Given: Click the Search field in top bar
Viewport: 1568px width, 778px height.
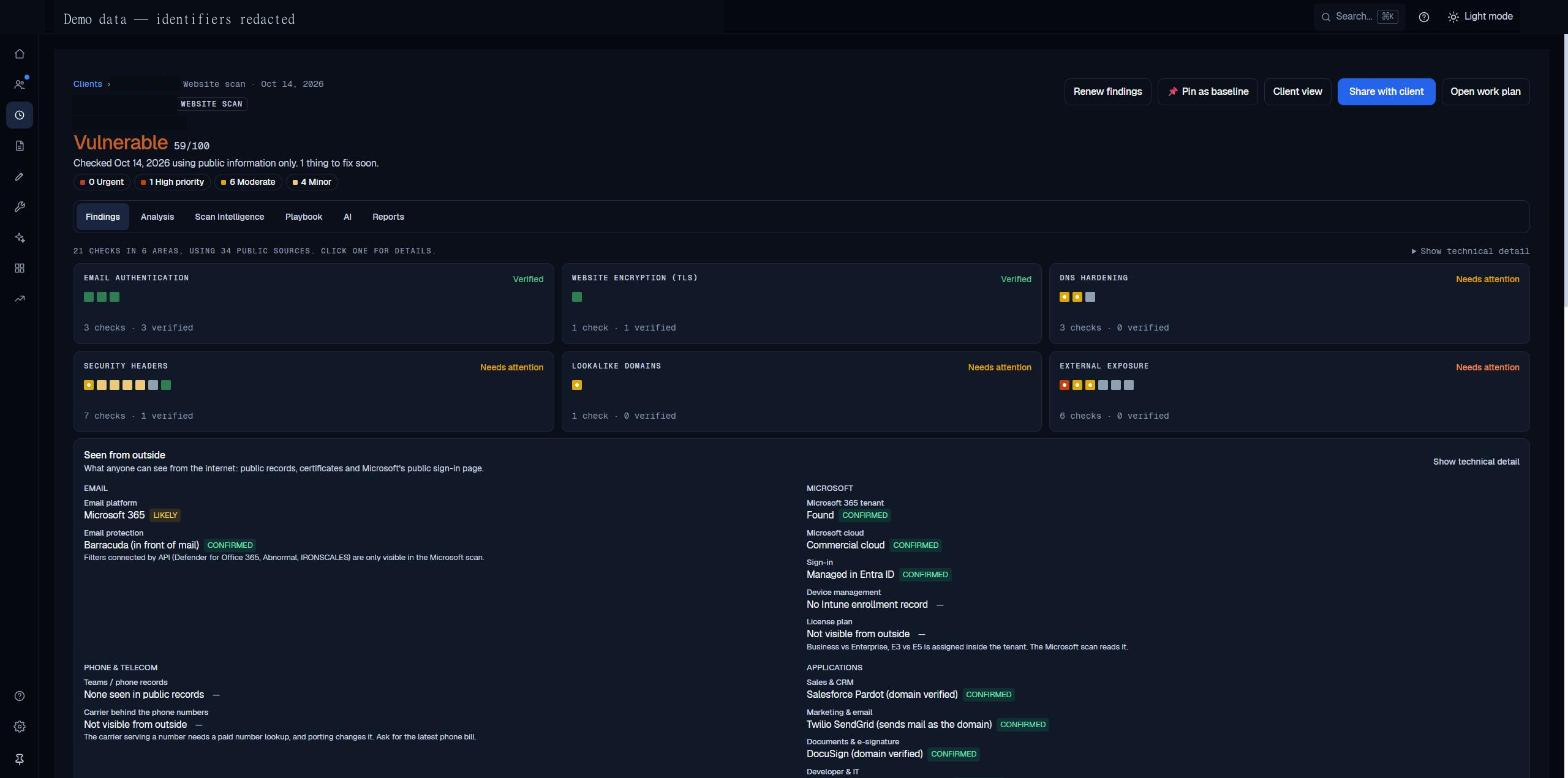Looking at the screenshot, I should tap(1359, 17).
